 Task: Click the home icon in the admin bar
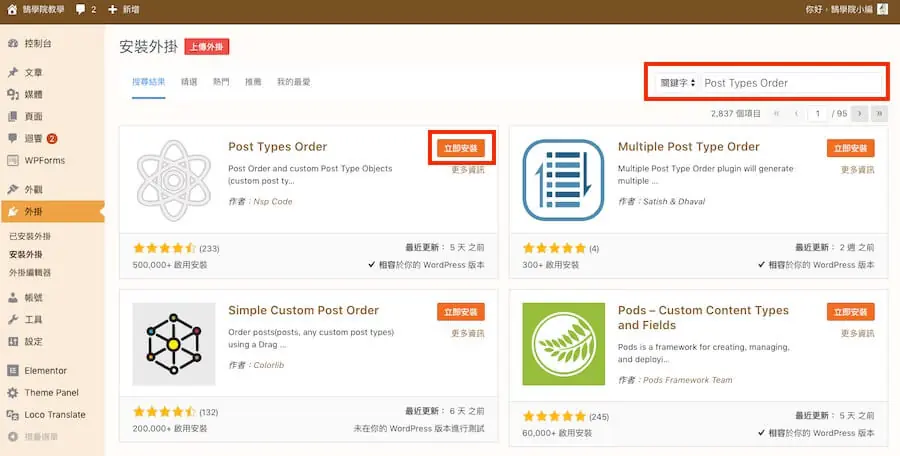[x=12, y=9]
